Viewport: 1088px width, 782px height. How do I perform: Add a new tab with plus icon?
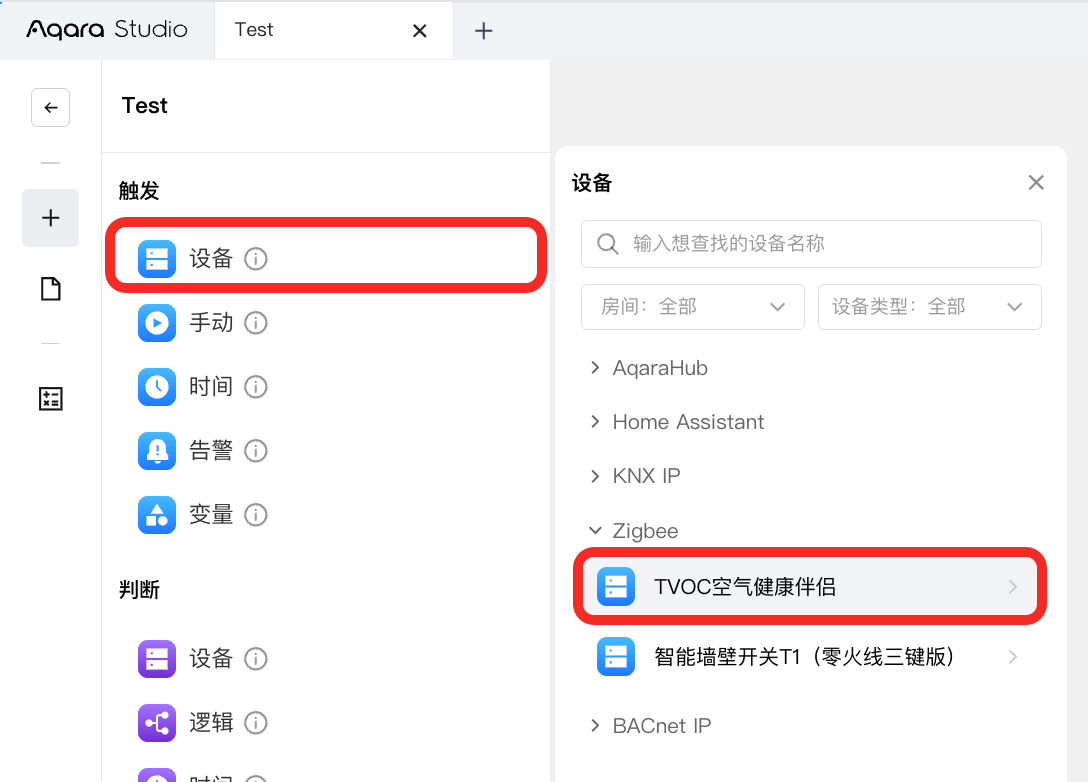[x=484, y=31]
